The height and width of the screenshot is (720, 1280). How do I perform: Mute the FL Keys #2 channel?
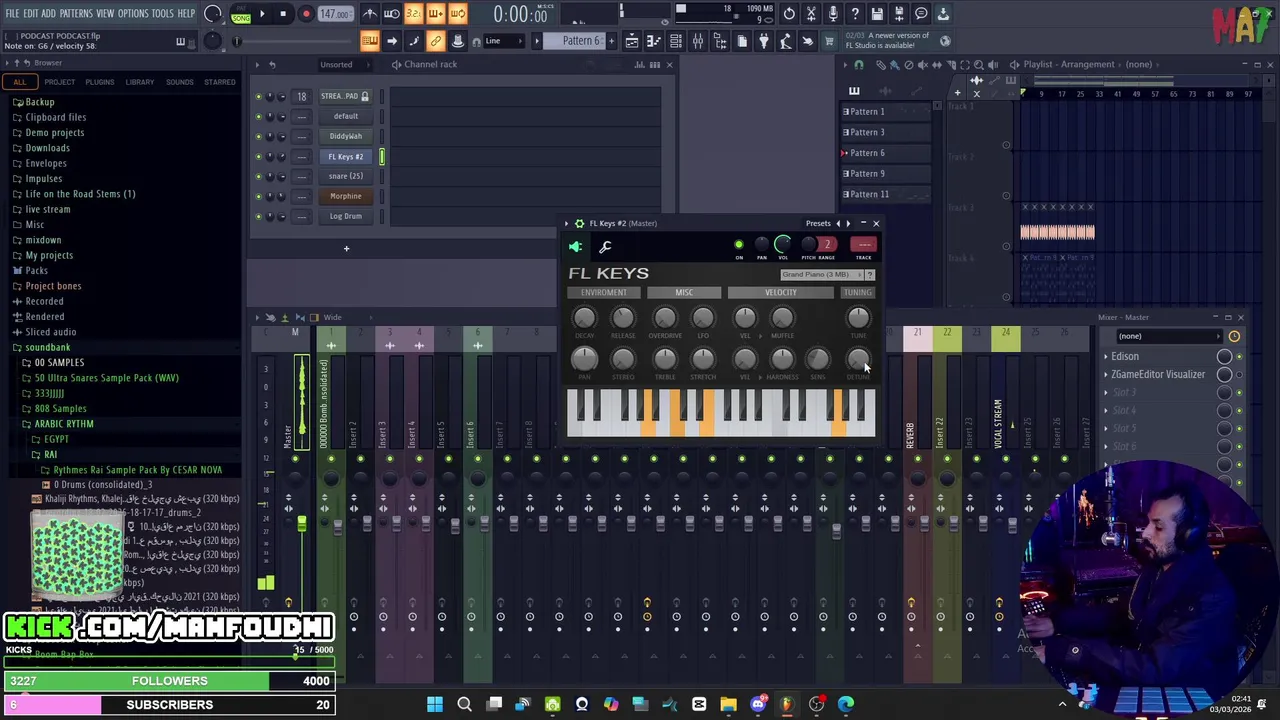click(259, 156)
